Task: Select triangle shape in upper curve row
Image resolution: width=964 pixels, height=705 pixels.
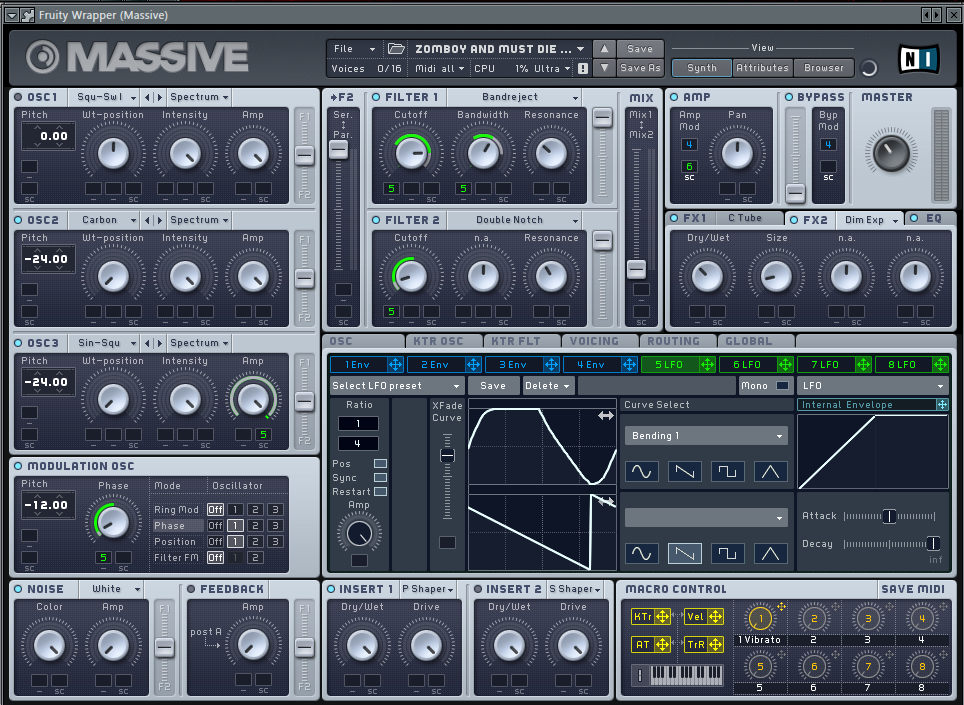Action: 770,471
